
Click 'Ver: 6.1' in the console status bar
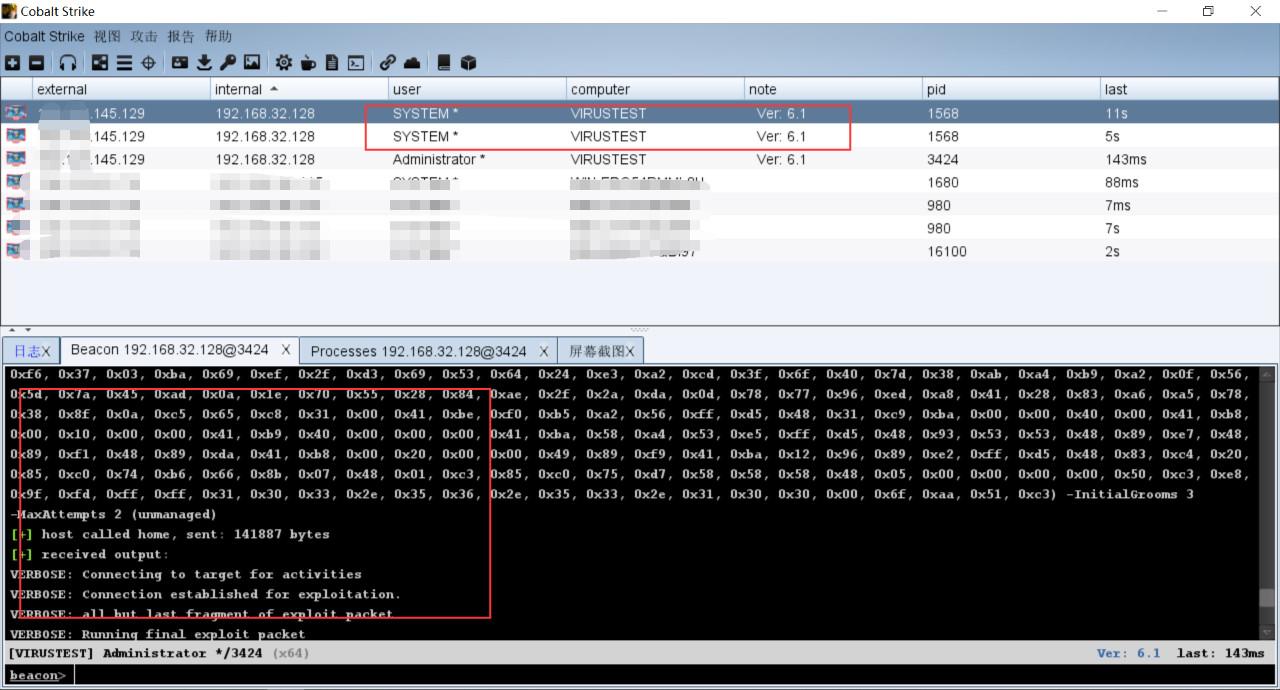1128,653
